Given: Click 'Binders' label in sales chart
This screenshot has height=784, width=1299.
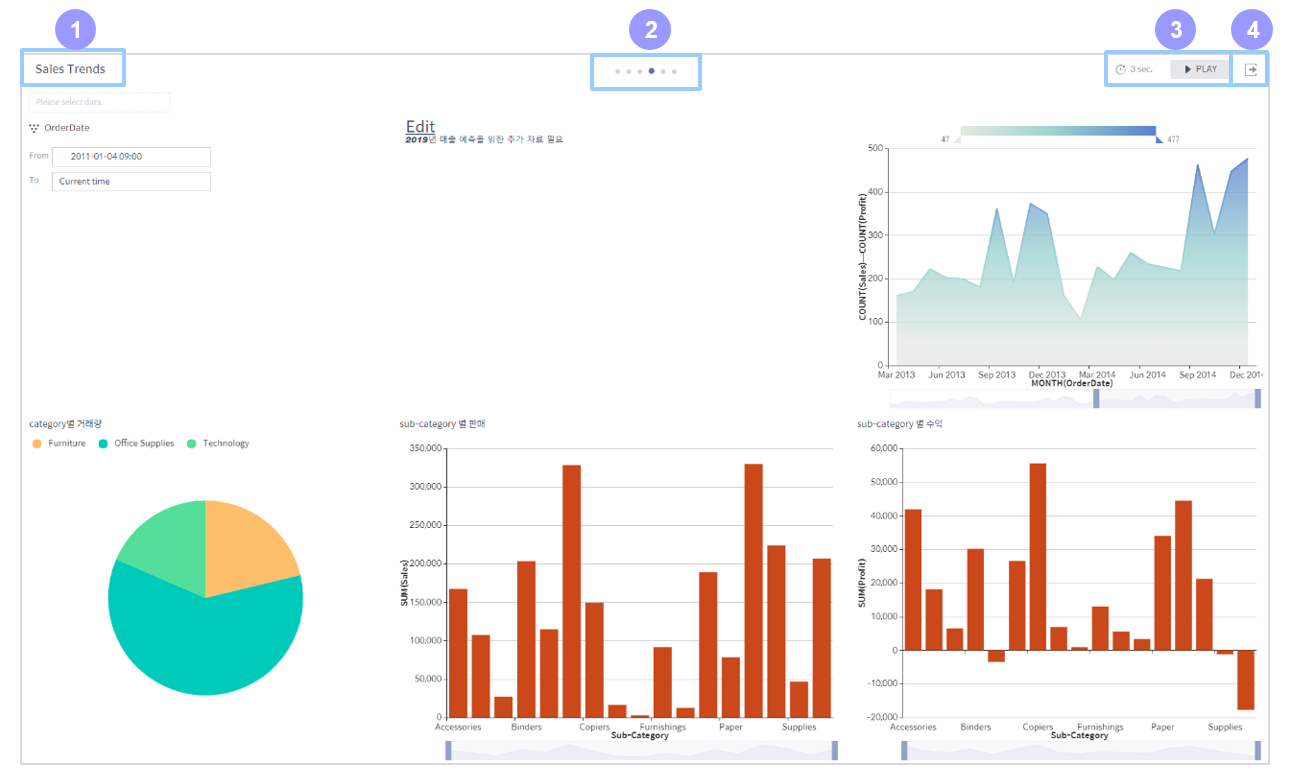Looking at the screenshot, I should [x=526, y=727].
